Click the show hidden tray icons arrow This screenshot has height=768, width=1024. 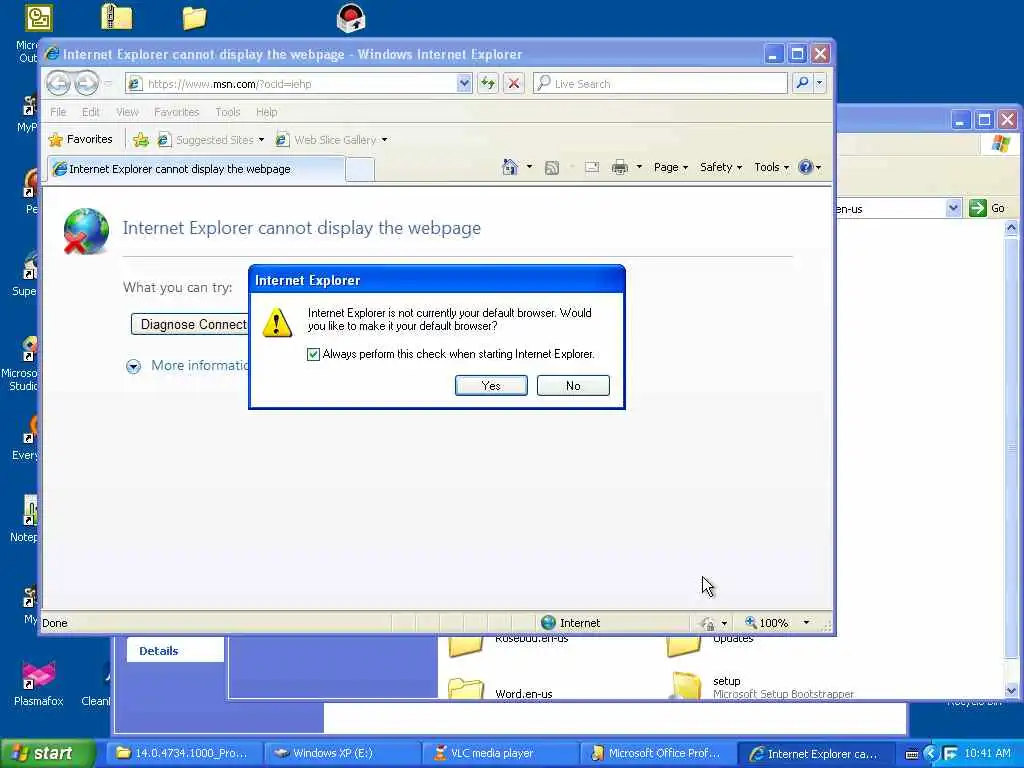click(x=931, y=754)
